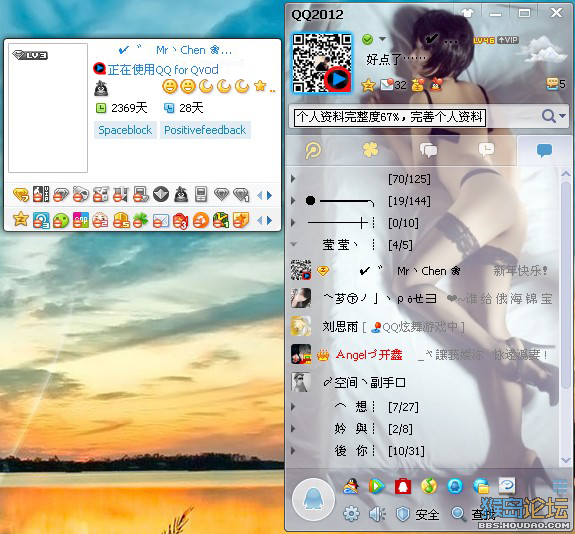This screenshot has height=534, width=575.
Task: Open the Positivefeedback link
Action: click(x=205, y=130)
